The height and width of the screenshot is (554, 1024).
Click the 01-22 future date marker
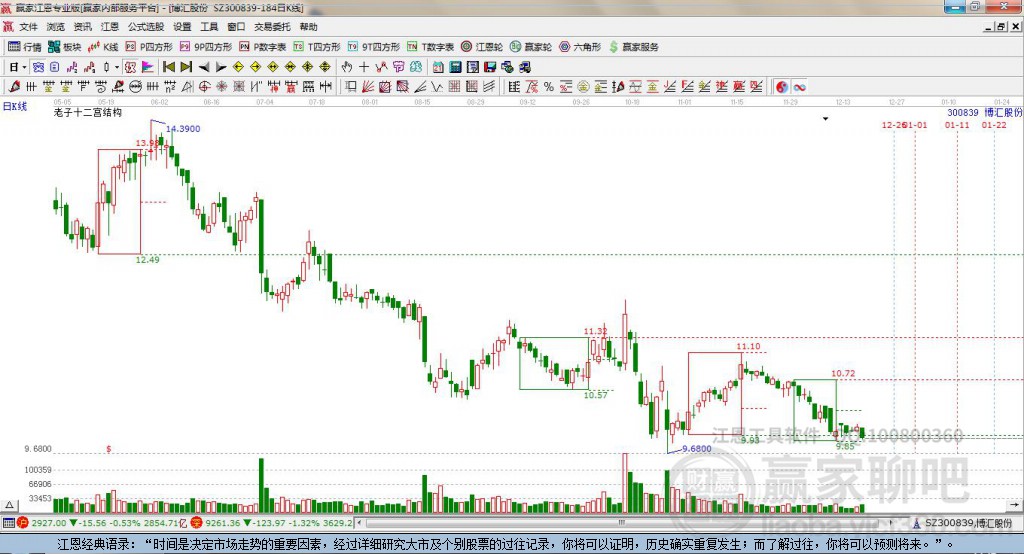[x=994, y=125]
